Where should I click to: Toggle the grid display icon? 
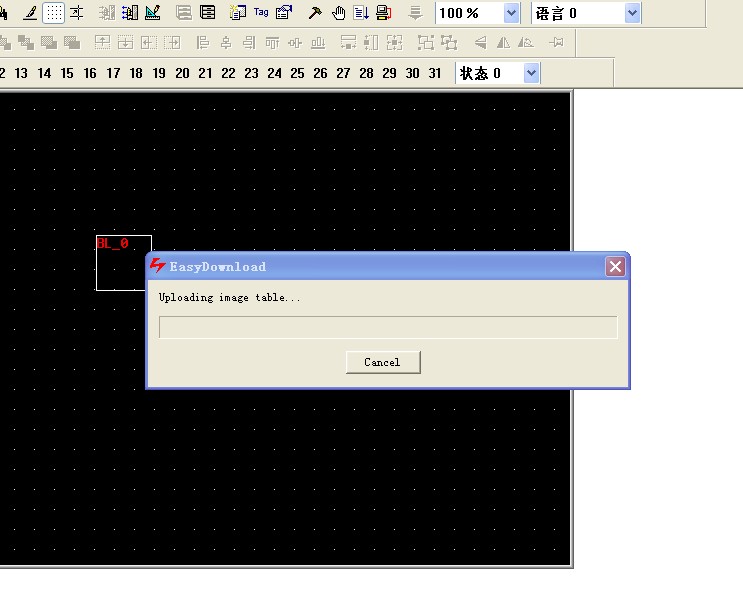pyautogui.click(x=54, y=13)
